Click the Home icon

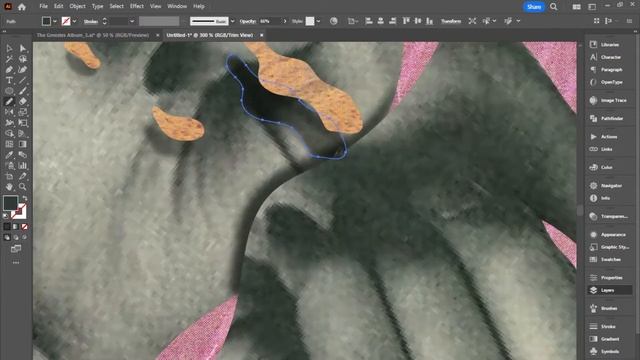tap(22, 7)
